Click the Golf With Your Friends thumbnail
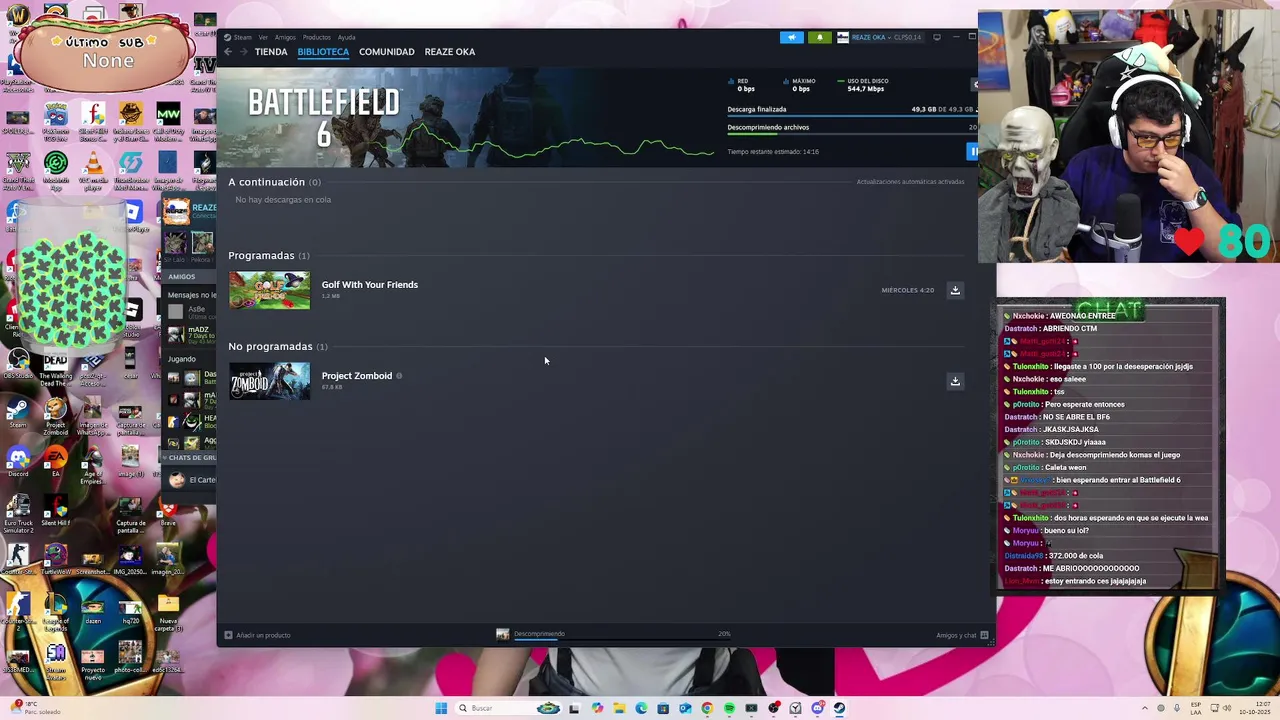Viewport: 1280px width, 720px height. 269,290
